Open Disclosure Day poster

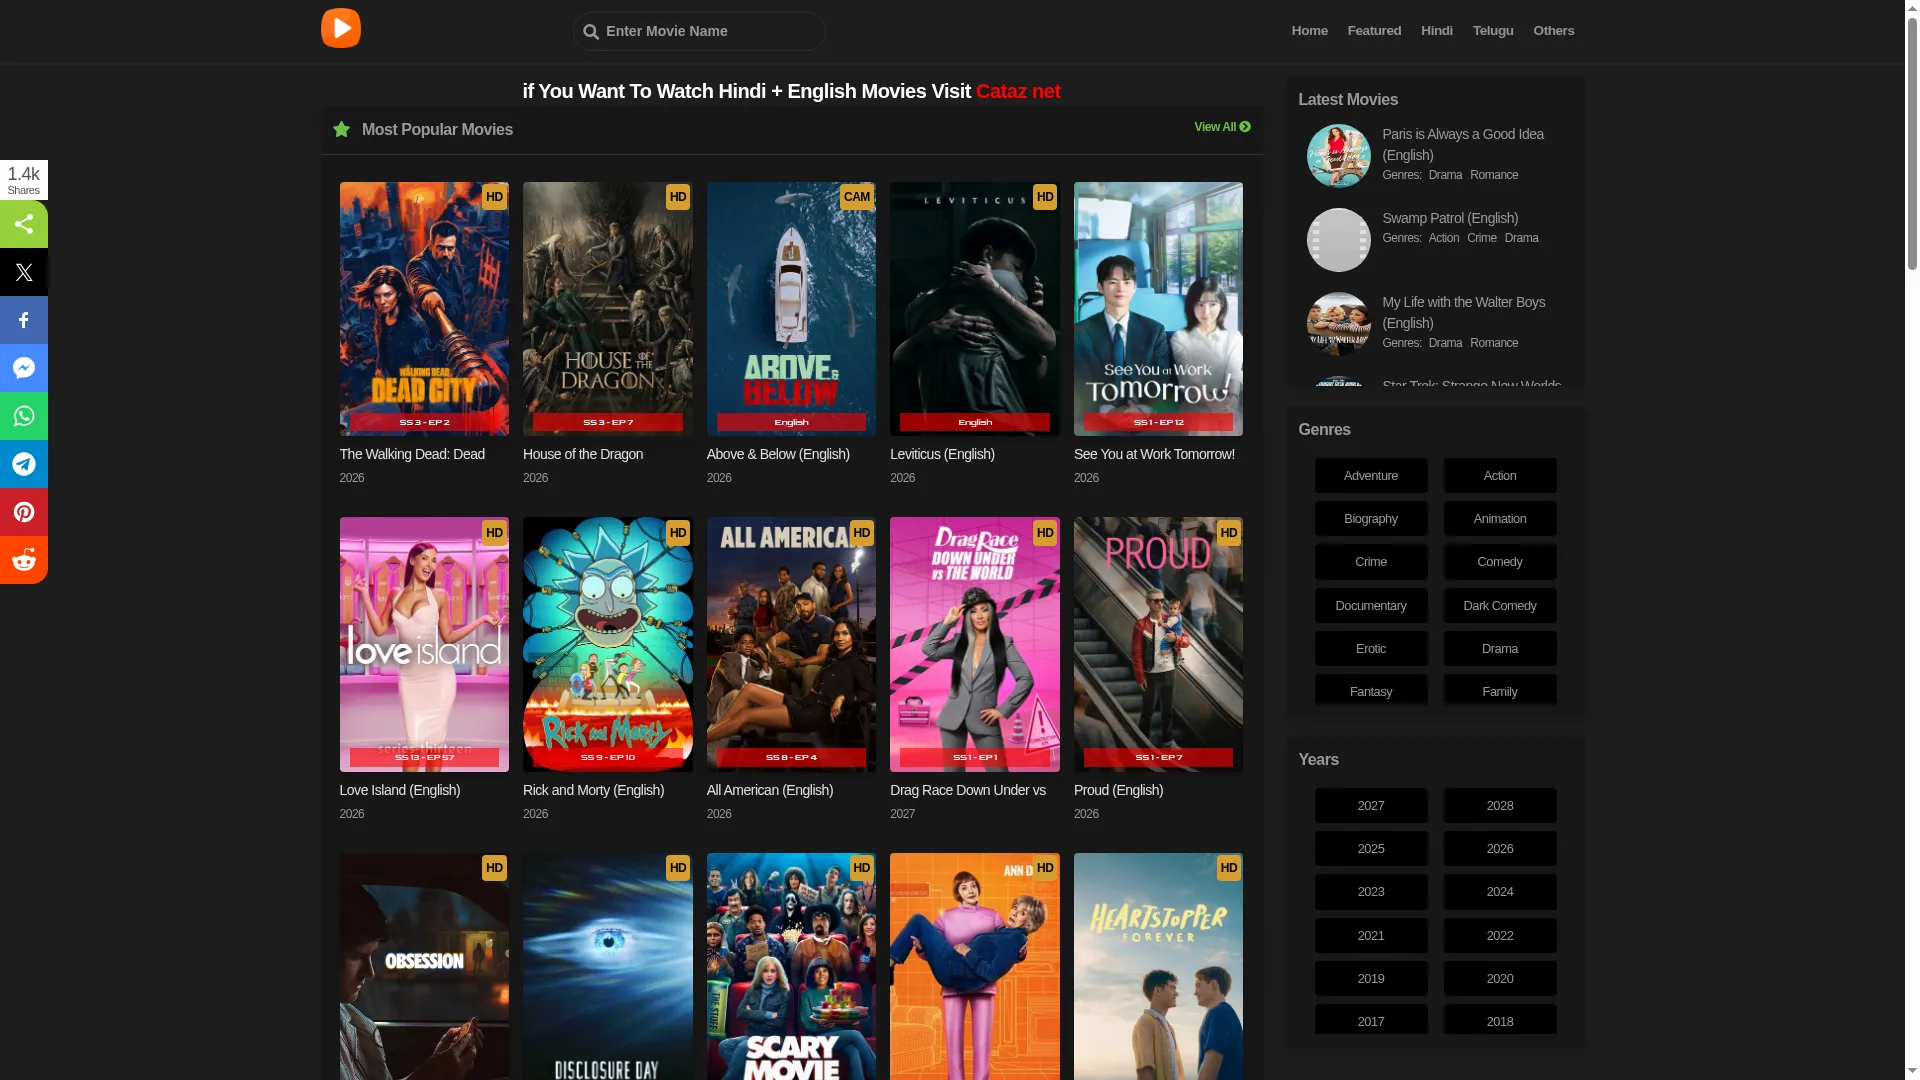pos(607,966)
